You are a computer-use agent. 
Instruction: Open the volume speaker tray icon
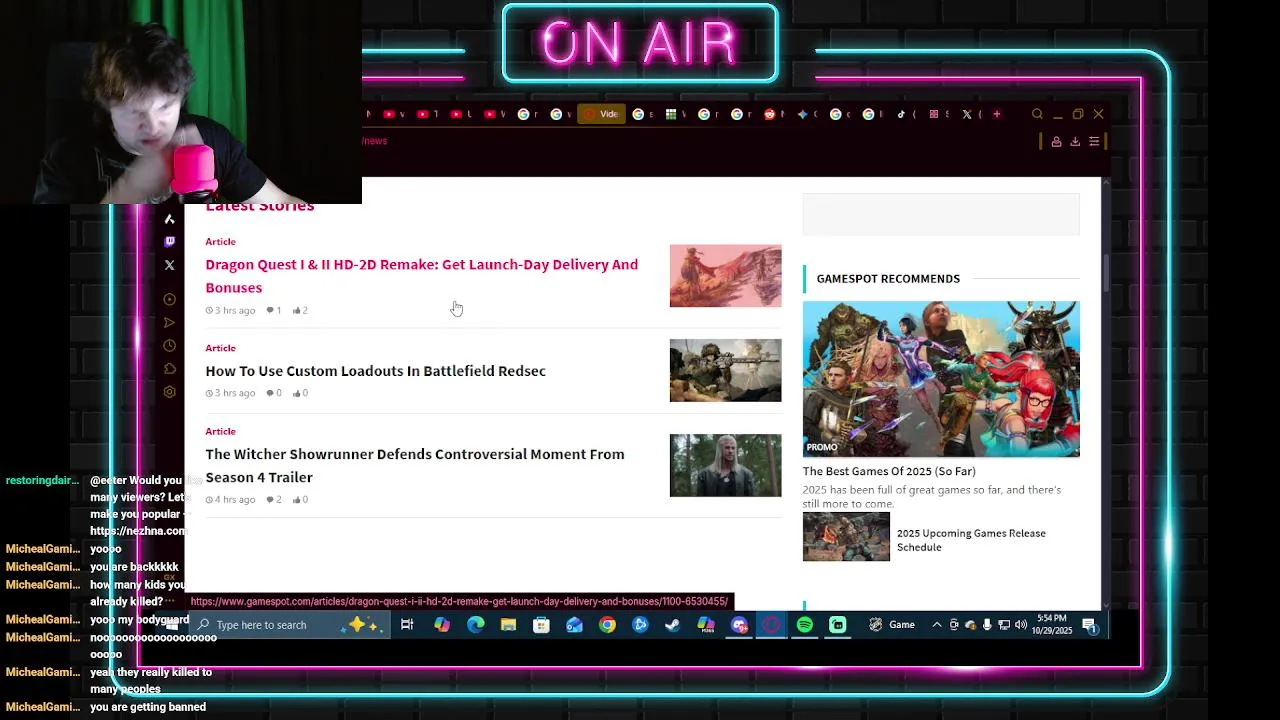(1021, 625)
